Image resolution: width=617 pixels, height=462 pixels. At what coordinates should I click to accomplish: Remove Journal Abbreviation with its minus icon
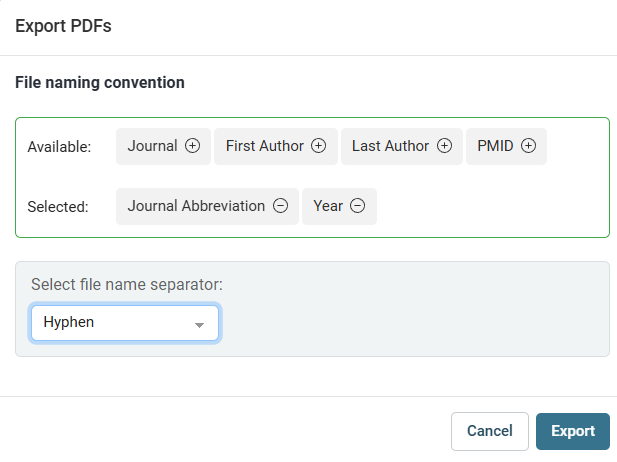pos(281,206)
